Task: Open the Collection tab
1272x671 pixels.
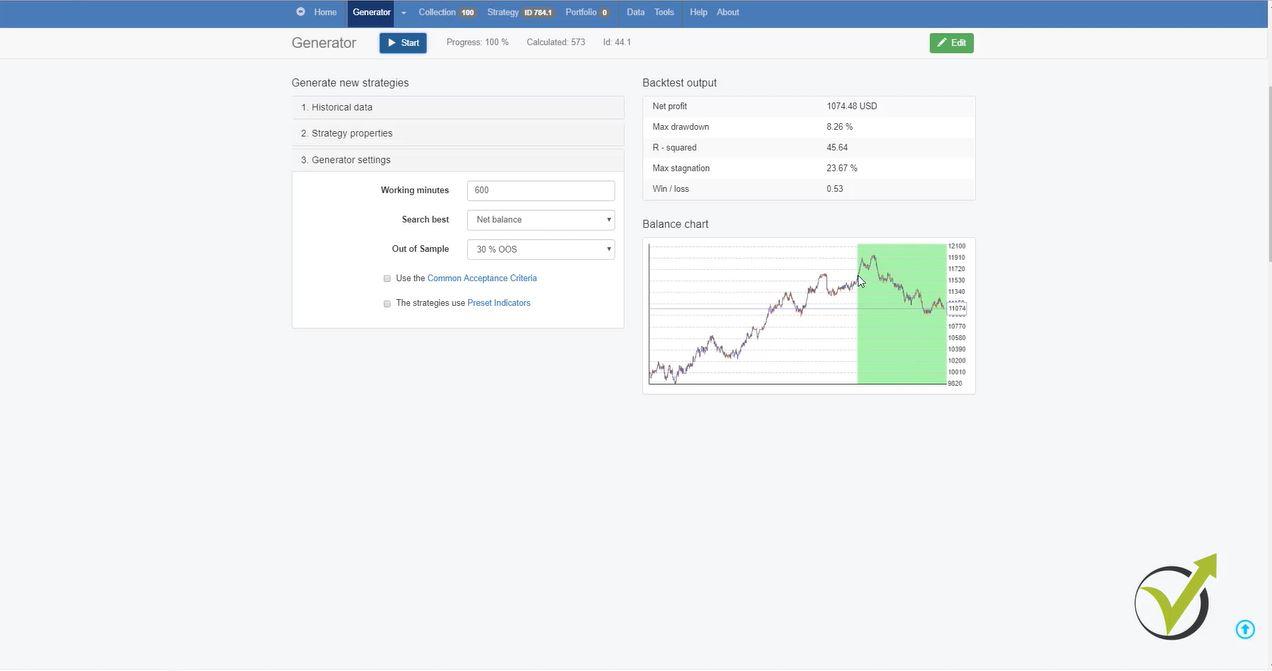Action: [446, 13]
